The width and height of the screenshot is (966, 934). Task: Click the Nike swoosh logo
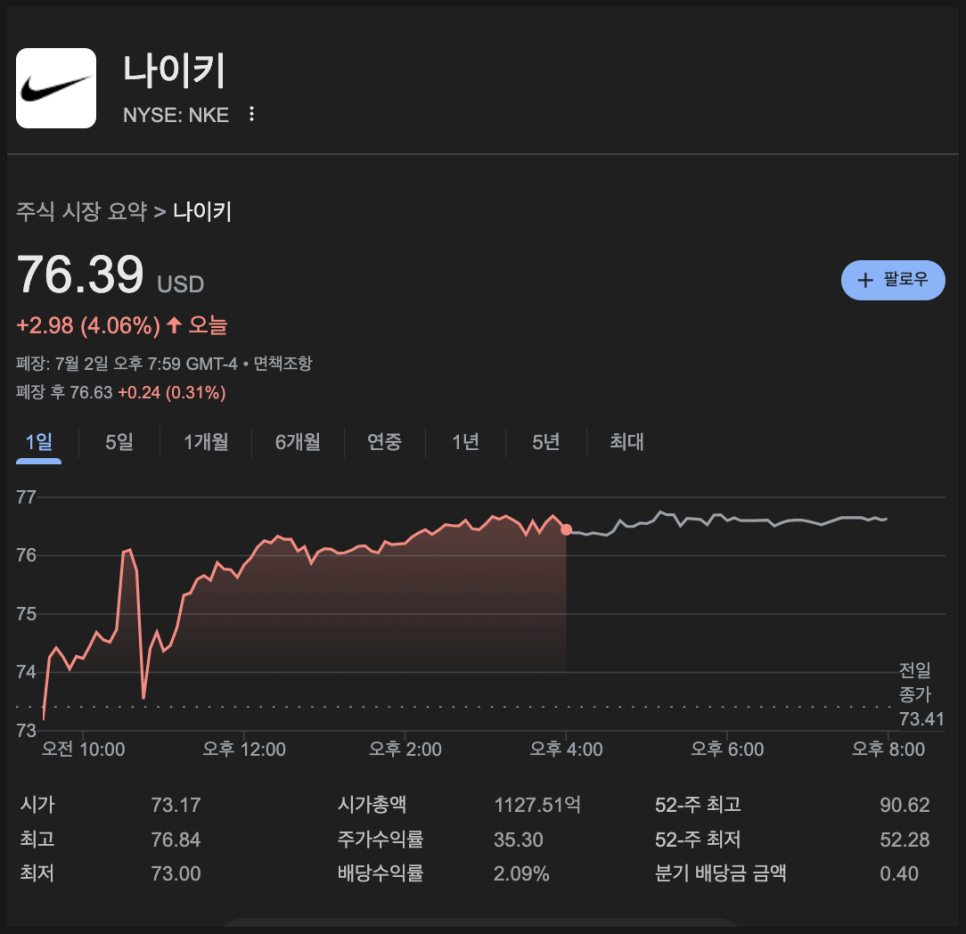56,88
